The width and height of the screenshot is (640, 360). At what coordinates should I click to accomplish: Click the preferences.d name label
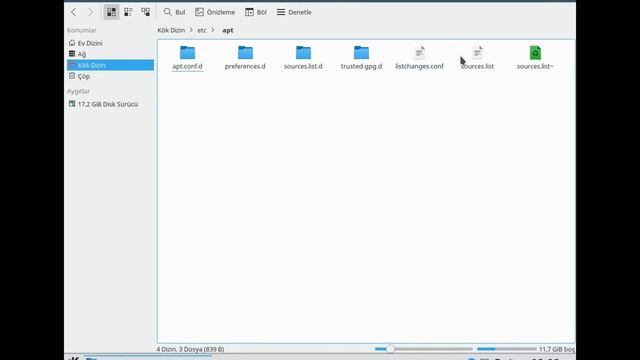click(245, 66)
